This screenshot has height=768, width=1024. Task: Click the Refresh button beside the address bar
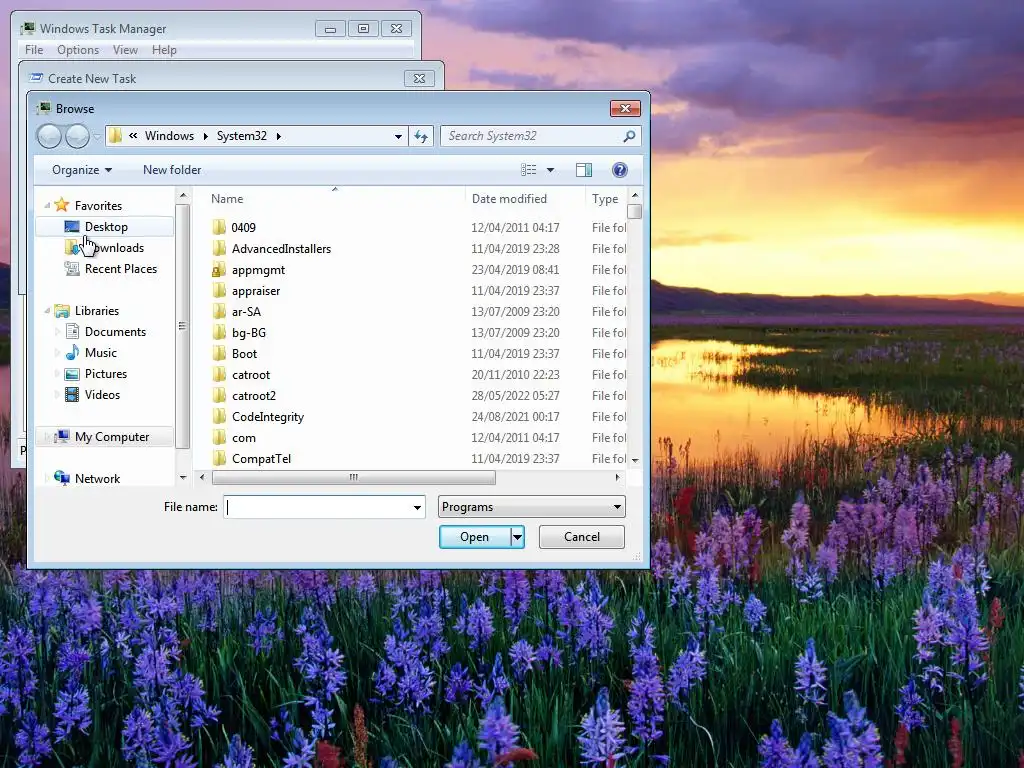coord(421,136)
